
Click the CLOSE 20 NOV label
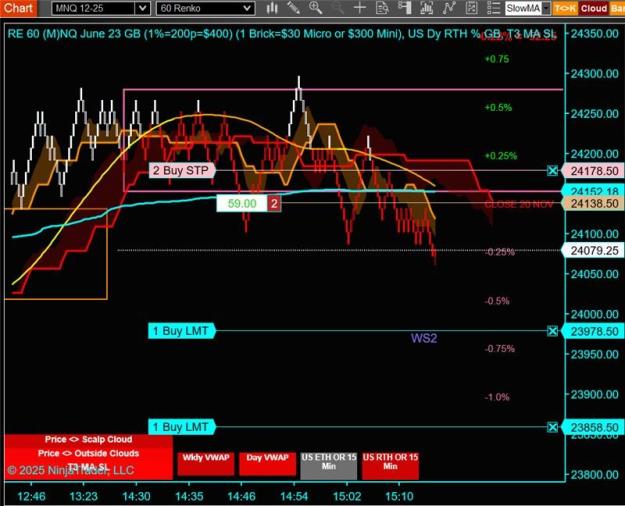tap(519, 204)
